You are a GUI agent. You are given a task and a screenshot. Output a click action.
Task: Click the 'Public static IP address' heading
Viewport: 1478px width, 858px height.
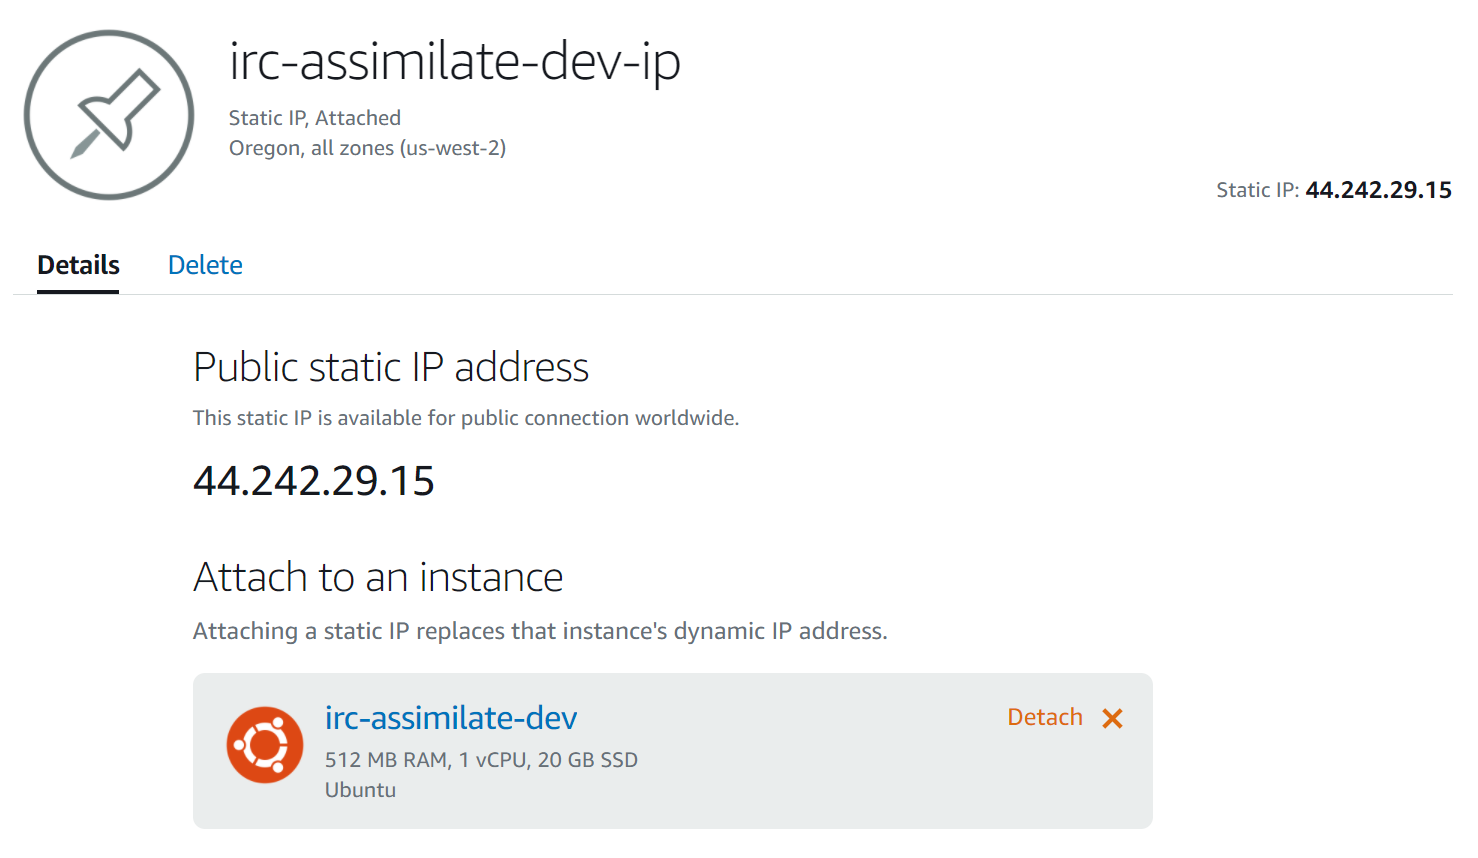coord(391,367)
